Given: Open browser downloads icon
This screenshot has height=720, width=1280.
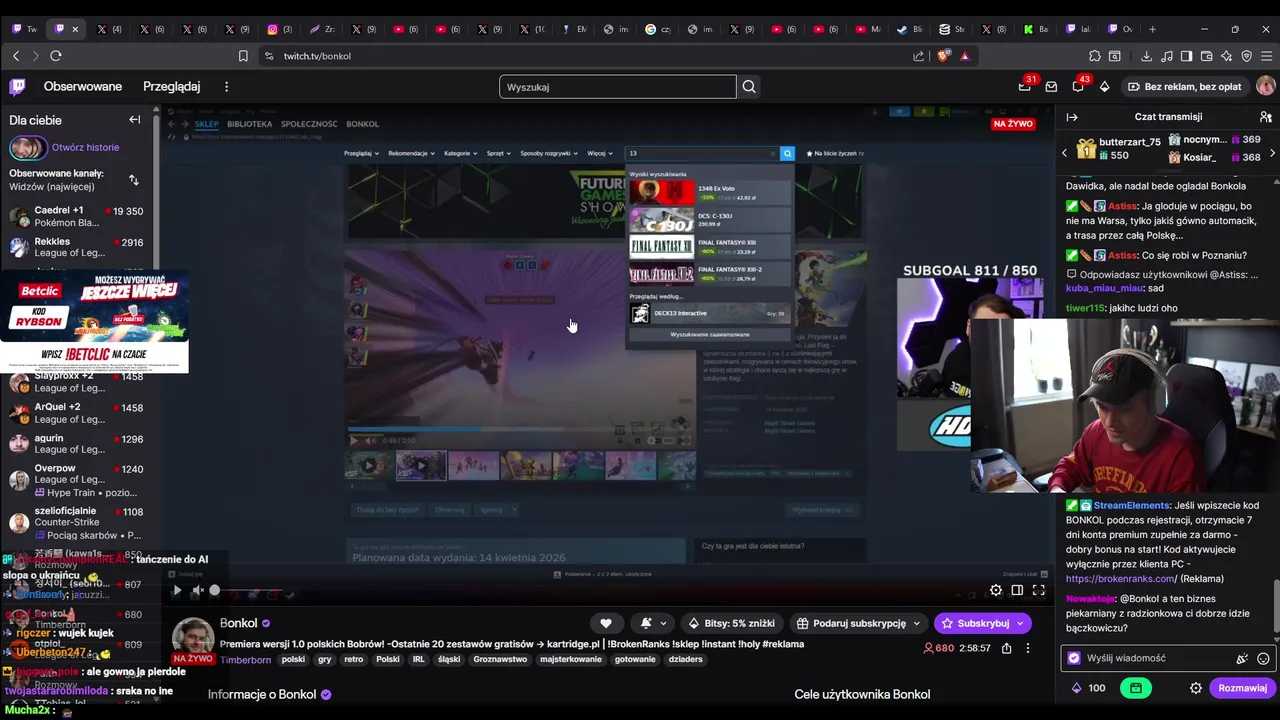Looking at the screenshot, I should [1146, 56].
